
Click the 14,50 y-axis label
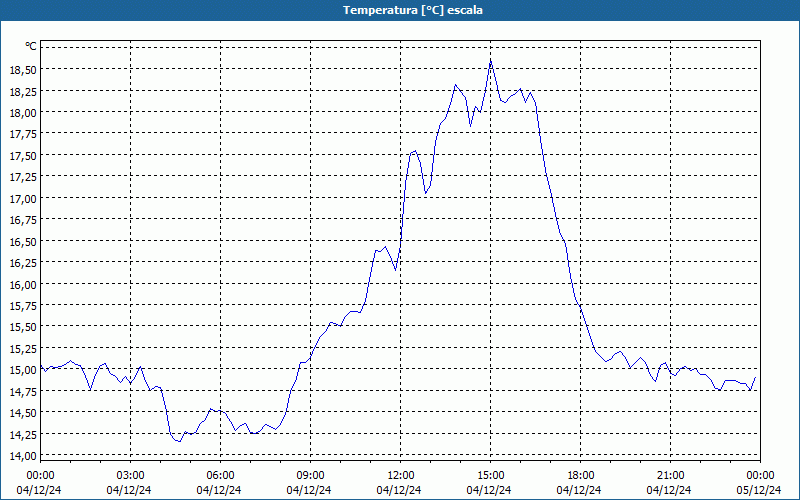(x=23, y=412)
